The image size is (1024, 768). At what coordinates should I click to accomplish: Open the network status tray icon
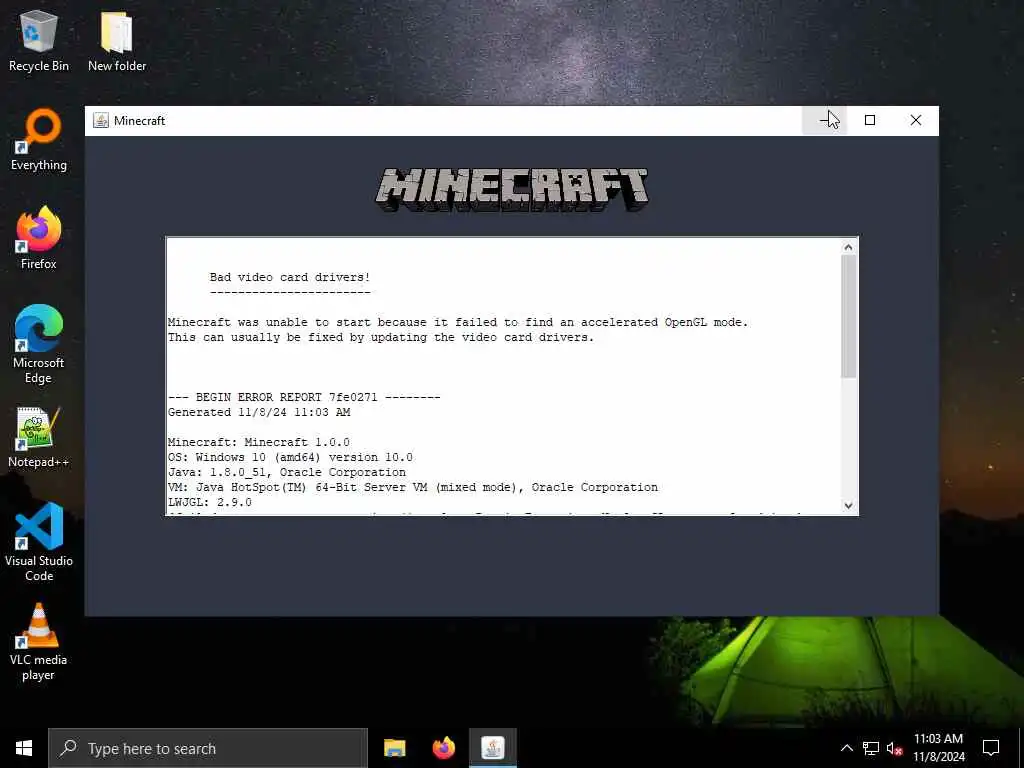click(871, 748)
